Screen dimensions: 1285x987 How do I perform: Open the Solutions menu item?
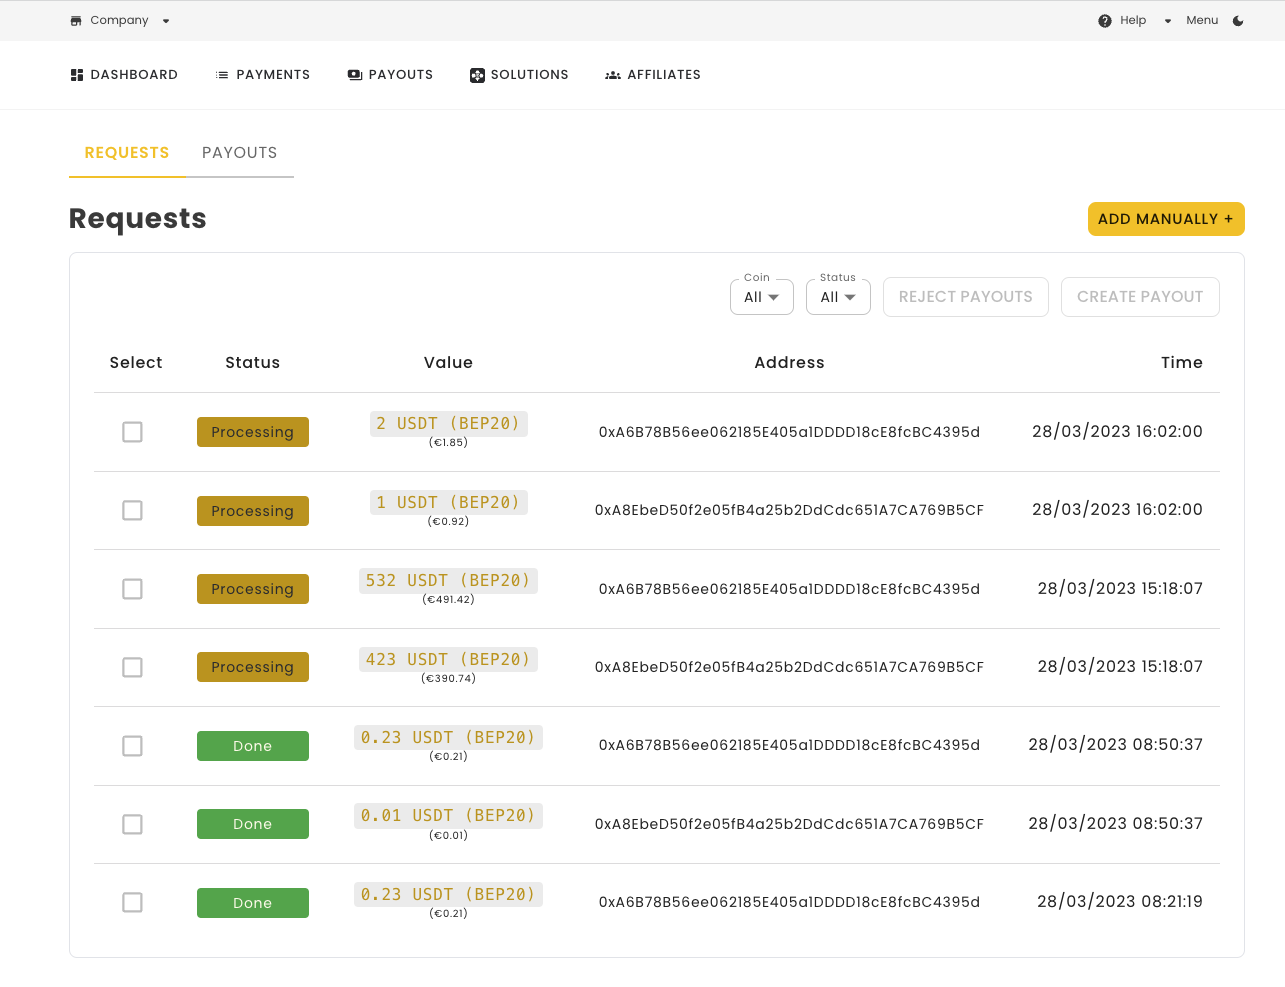[x=519, y=75]
